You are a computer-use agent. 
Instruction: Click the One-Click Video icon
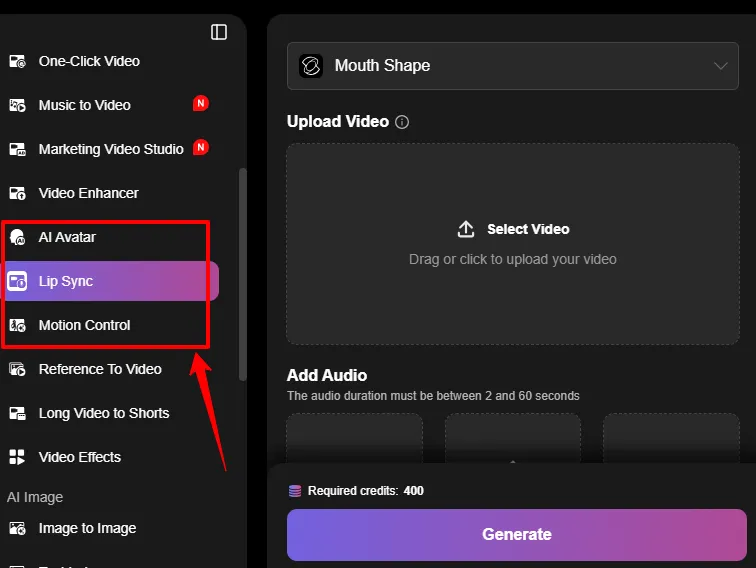18,61
